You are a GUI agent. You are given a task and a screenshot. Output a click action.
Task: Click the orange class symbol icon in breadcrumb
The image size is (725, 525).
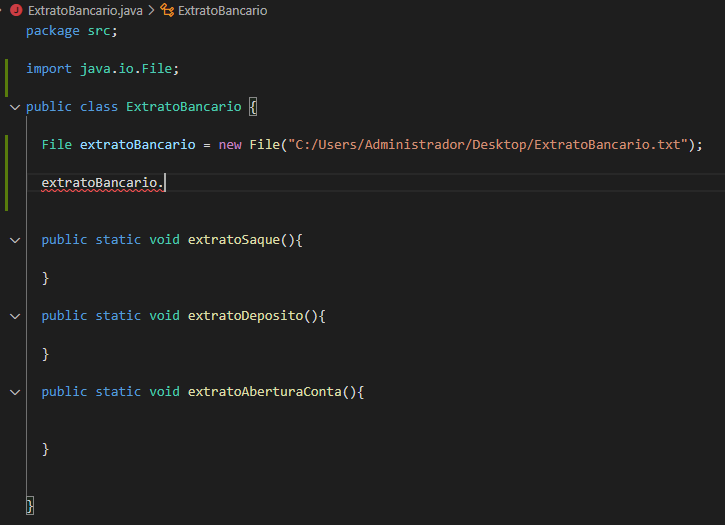coord(167,10)
